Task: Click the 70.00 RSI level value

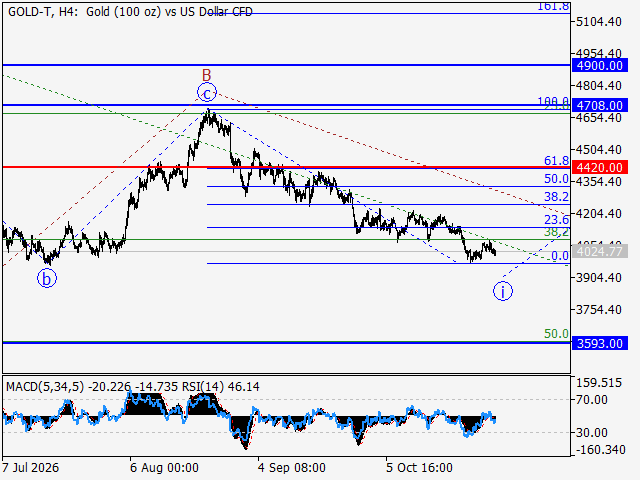Action: pyautogui.click(x=593, y=400)
